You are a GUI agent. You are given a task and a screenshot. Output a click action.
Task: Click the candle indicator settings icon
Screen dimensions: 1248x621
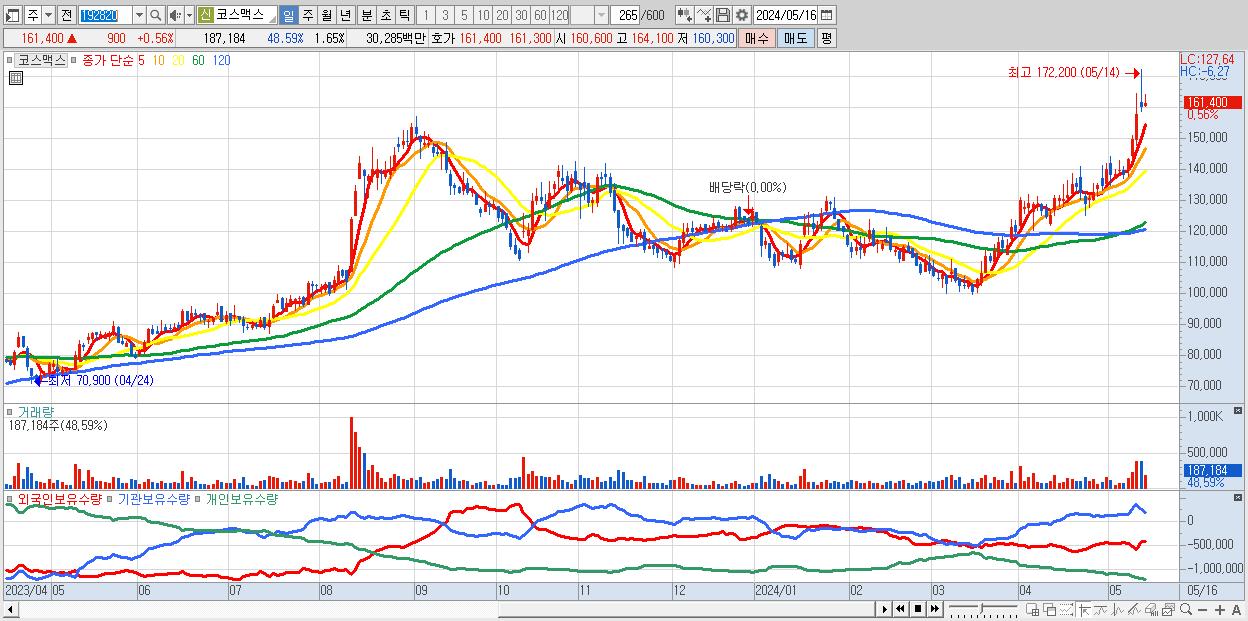tap(685, 16)
